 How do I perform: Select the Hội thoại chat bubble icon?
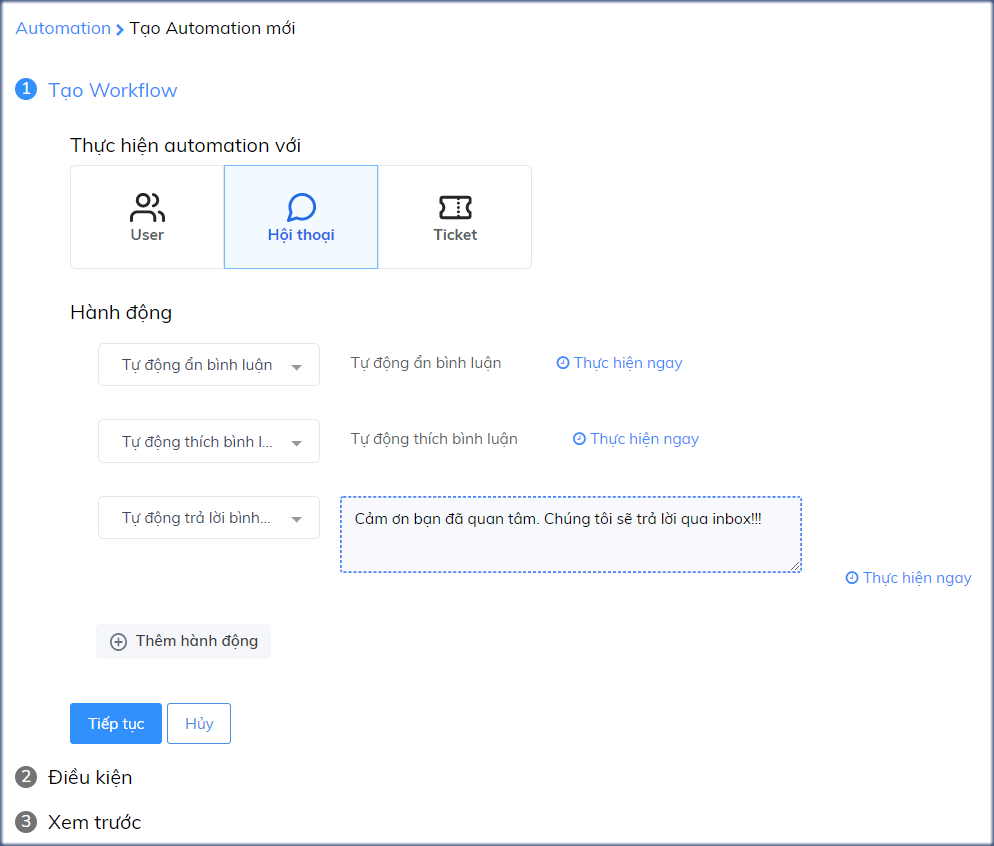point(301,206)
